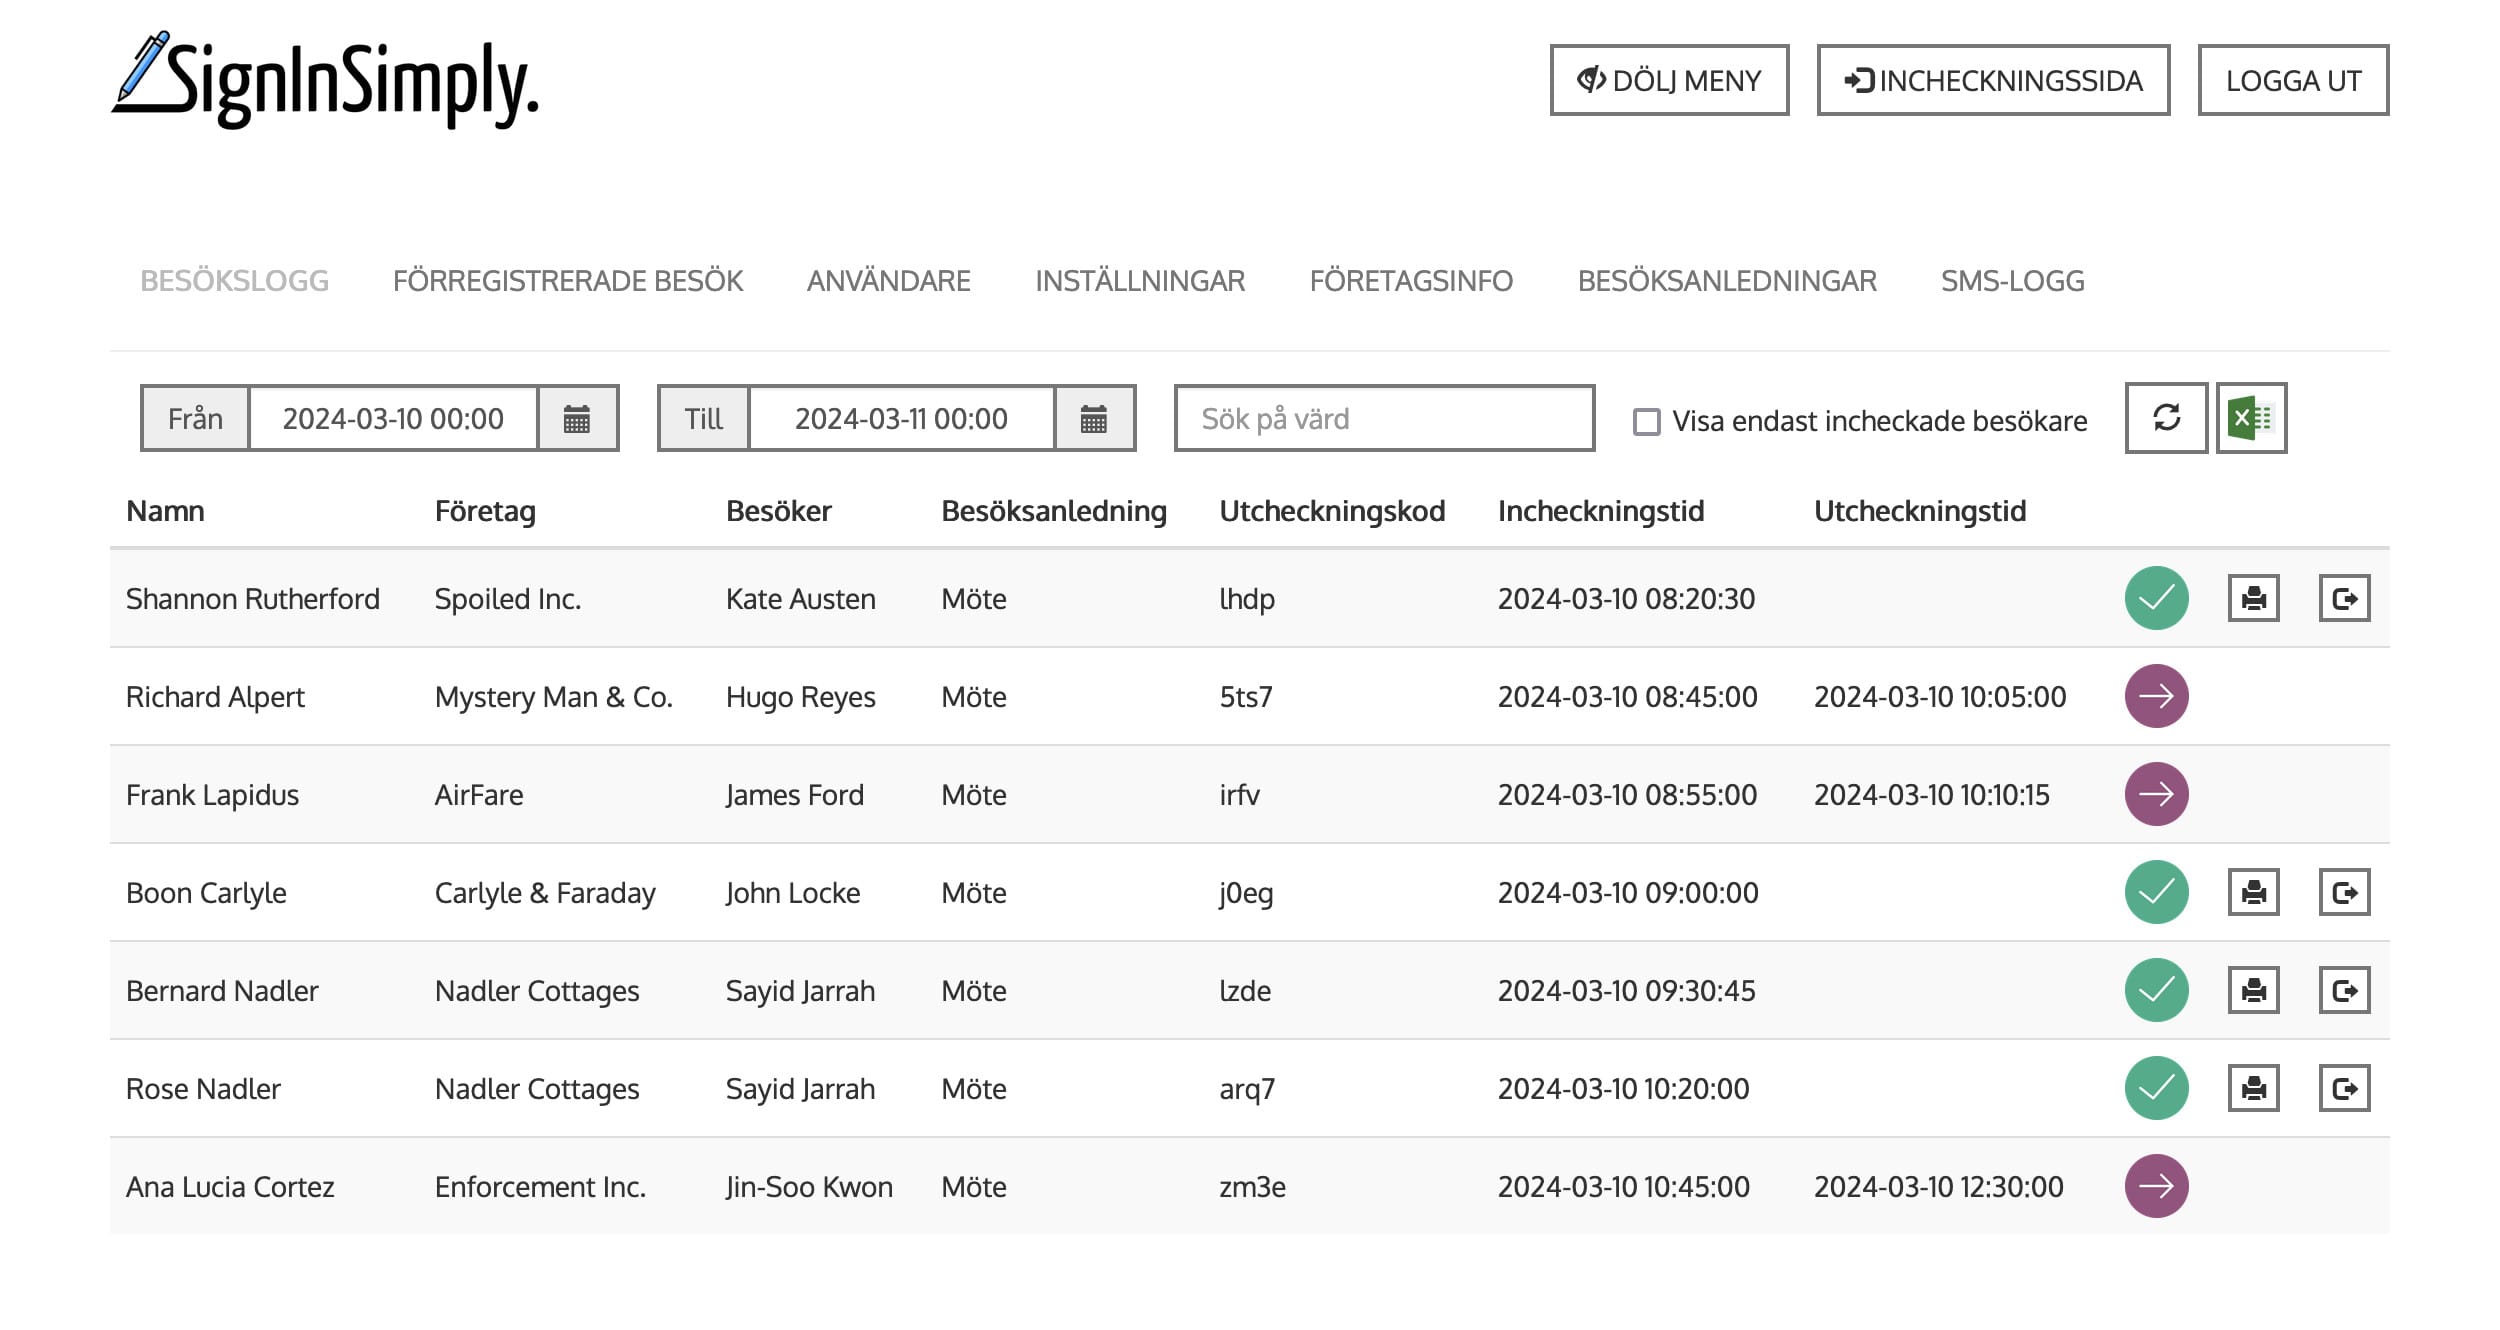Click Rose Nadler's green checkmark status
The height and width of the screenshot is (1330, 2500).
click(2156, 1088)
